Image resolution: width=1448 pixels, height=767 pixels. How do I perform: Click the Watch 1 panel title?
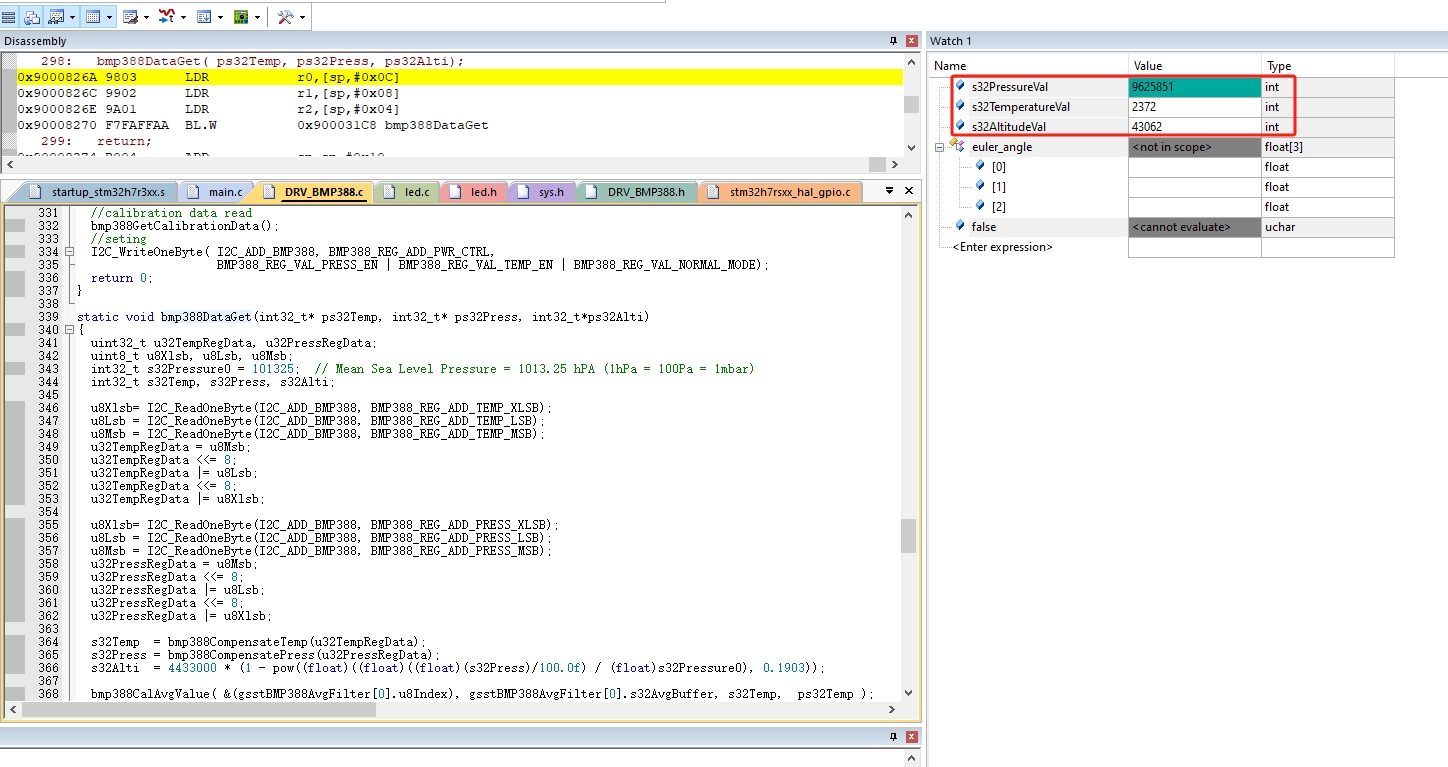coord(951,41)
